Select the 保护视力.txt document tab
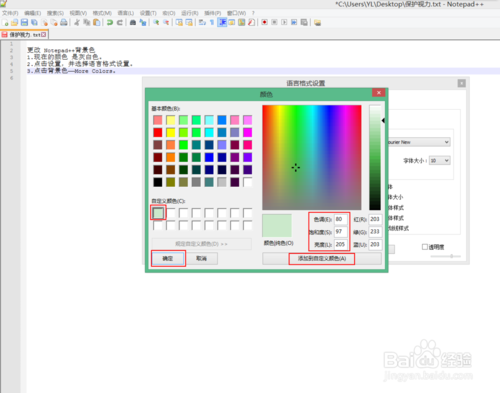The width and height of the screenshot is (500, 393). pos(24,35)
